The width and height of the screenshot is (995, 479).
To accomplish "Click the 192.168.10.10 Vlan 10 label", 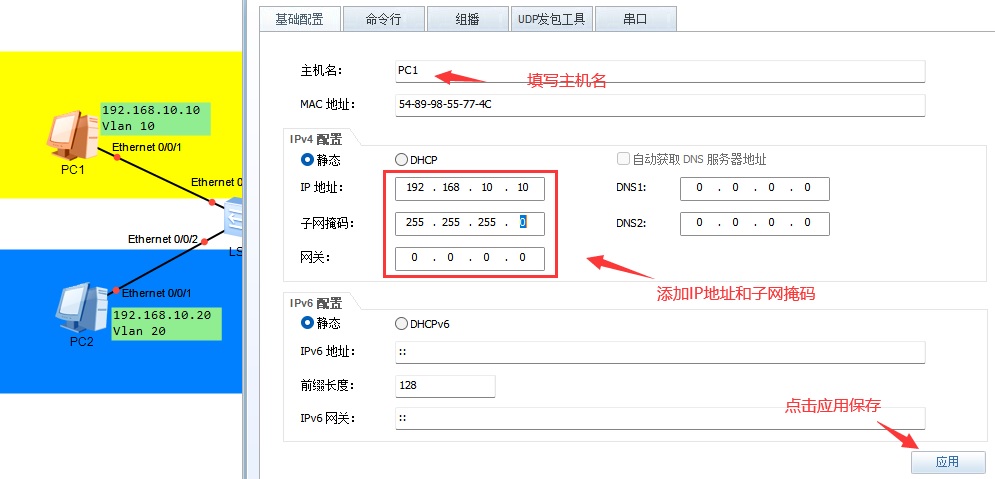I will 155,118.
